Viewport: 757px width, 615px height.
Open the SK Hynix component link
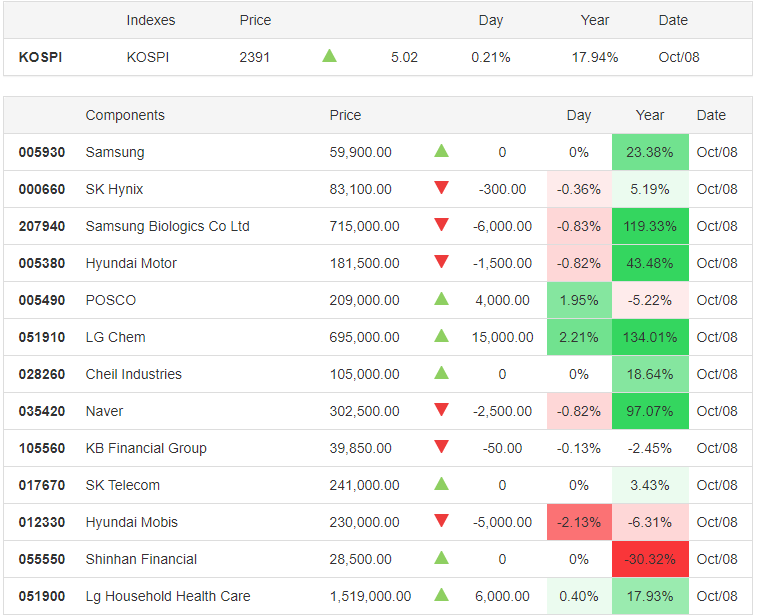pos(114,189)
